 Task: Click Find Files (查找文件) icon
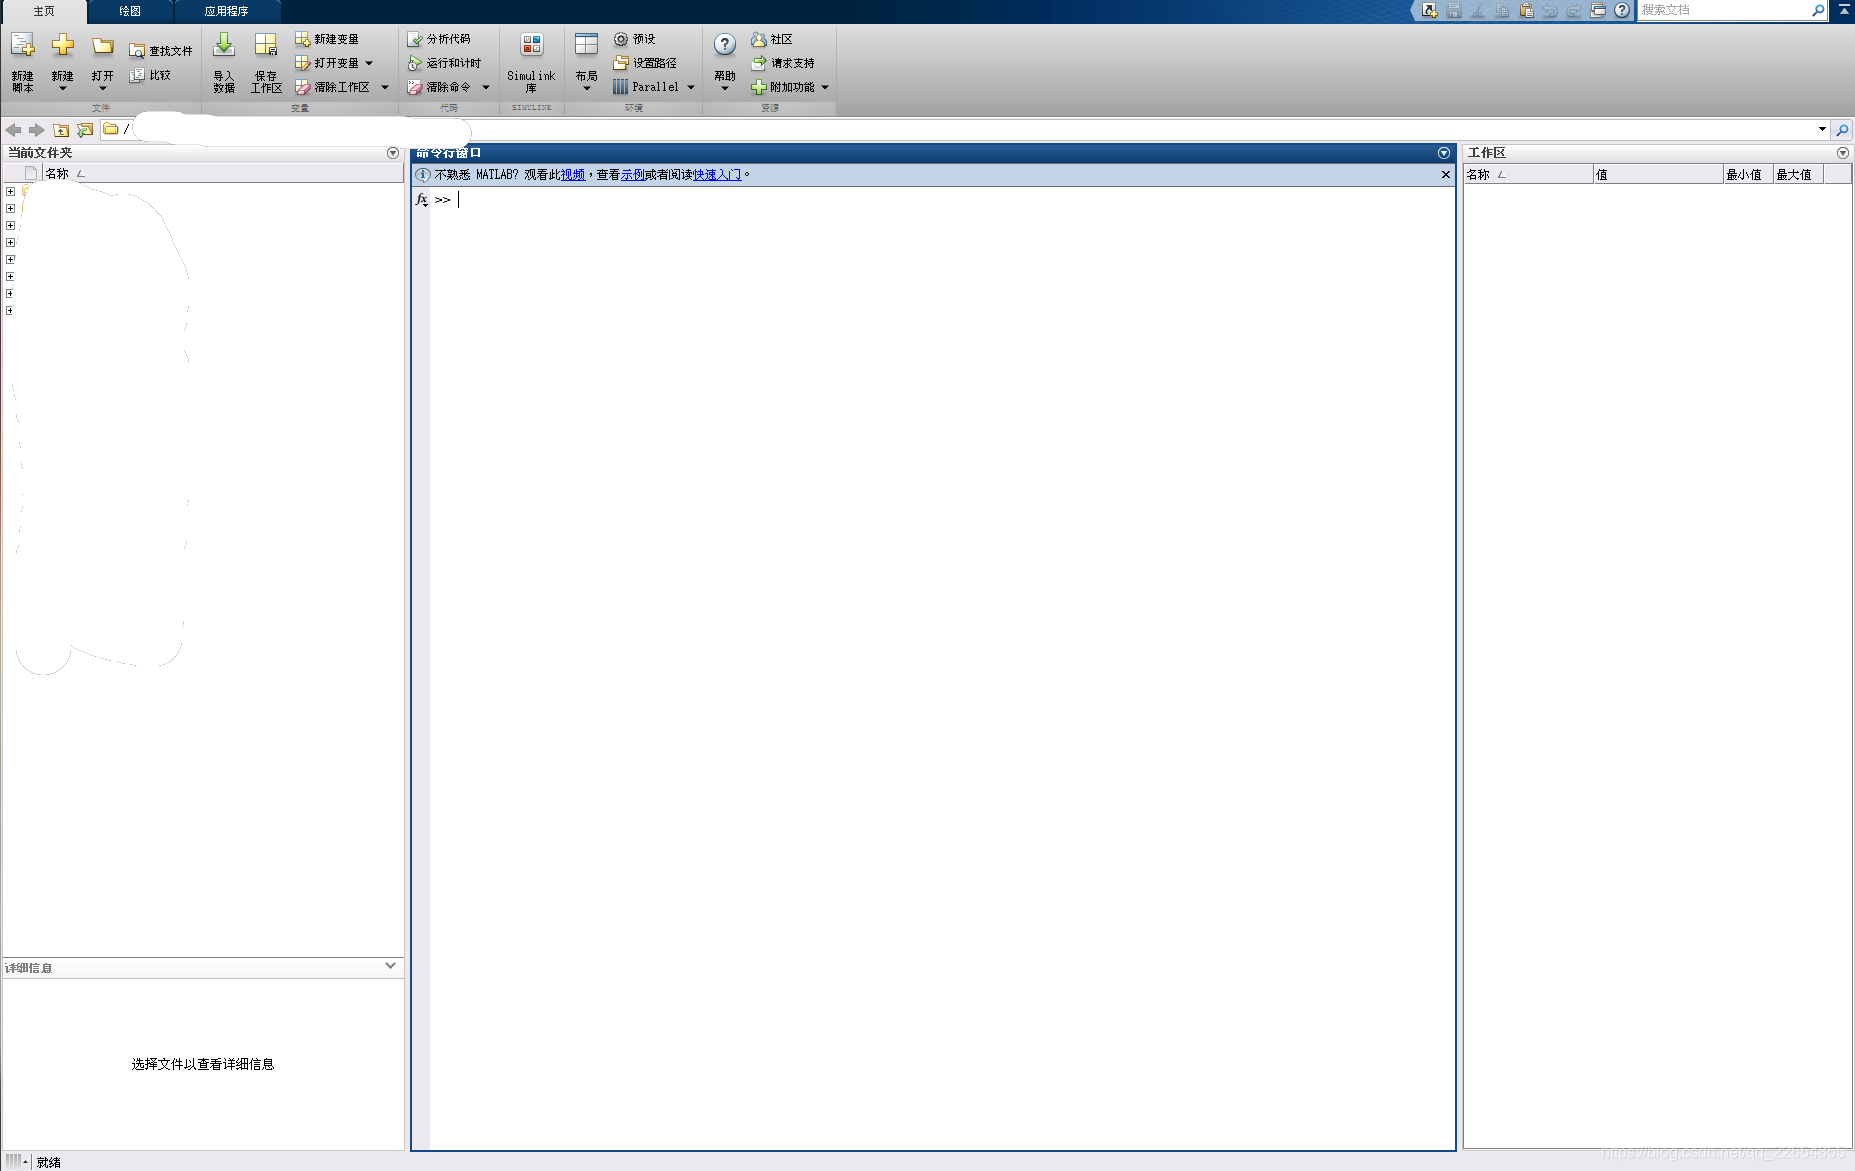[138, 51]
